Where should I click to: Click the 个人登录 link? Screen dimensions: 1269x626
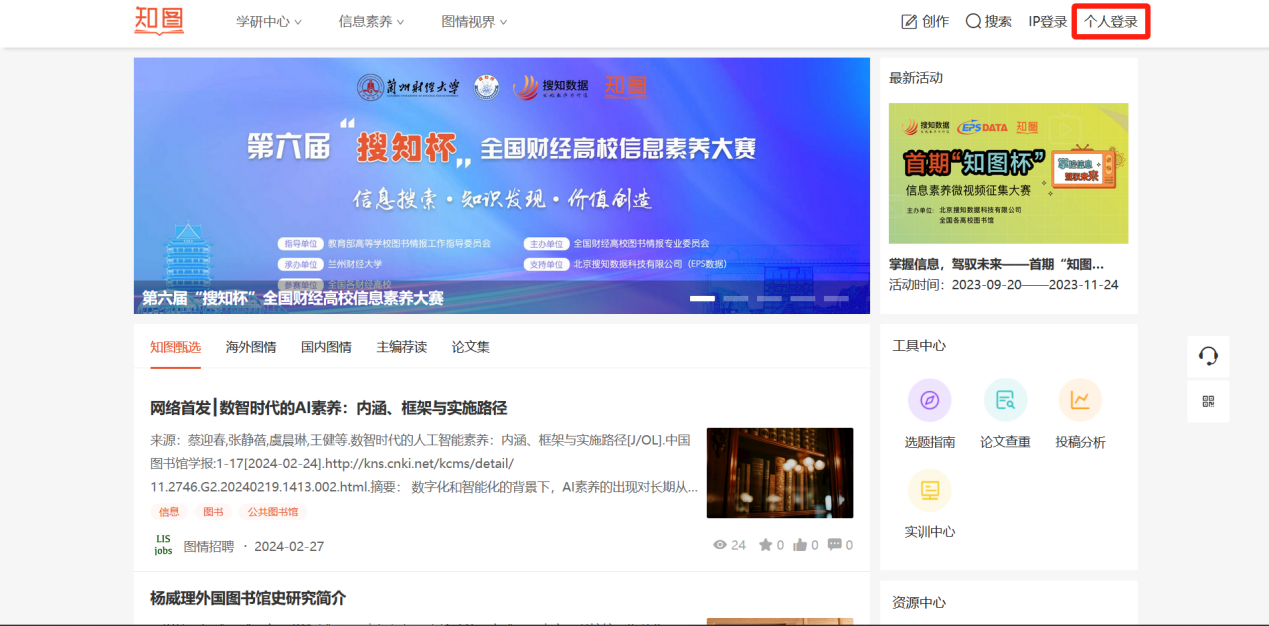pyautogui.click(x=1111, y=21)
